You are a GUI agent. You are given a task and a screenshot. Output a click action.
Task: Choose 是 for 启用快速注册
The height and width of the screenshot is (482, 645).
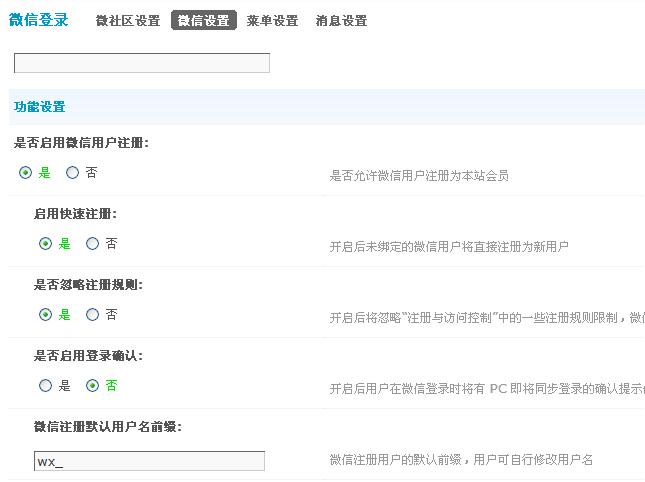point(45,243)
